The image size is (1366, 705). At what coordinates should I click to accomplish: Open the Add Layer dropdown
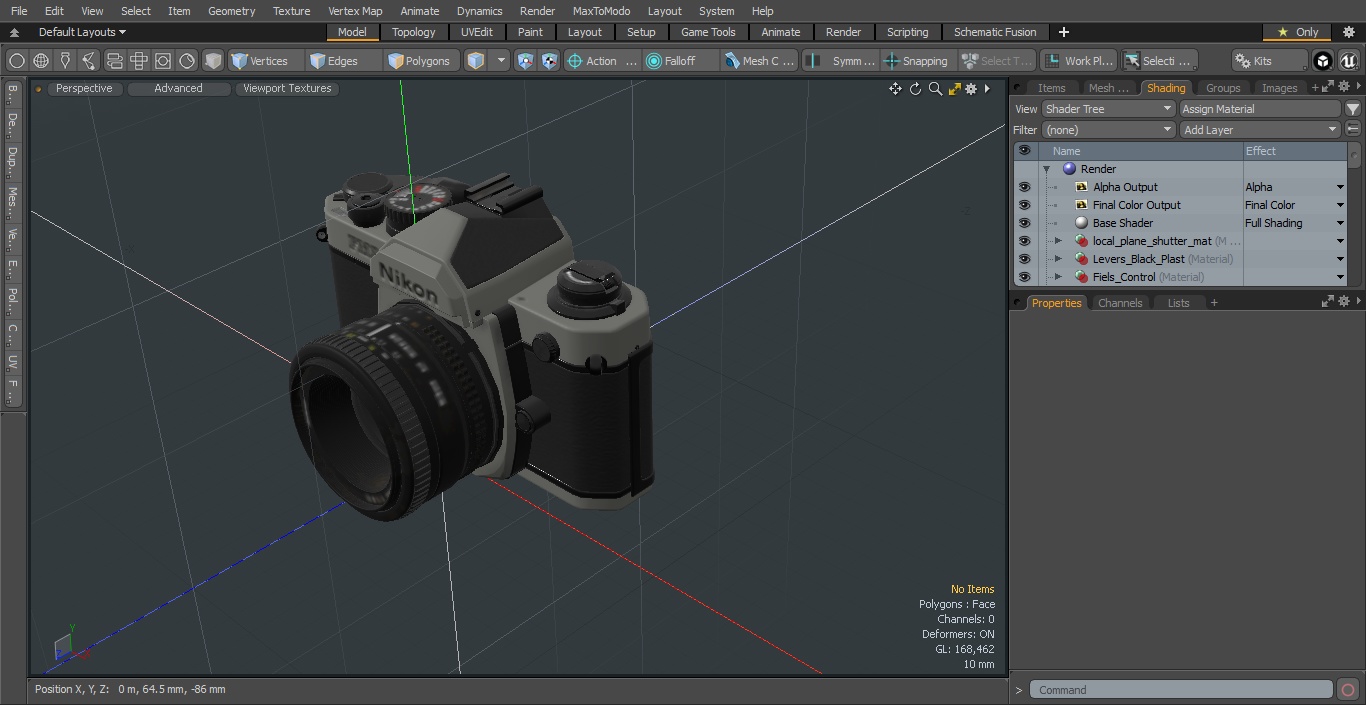(x=1260, y=130)
